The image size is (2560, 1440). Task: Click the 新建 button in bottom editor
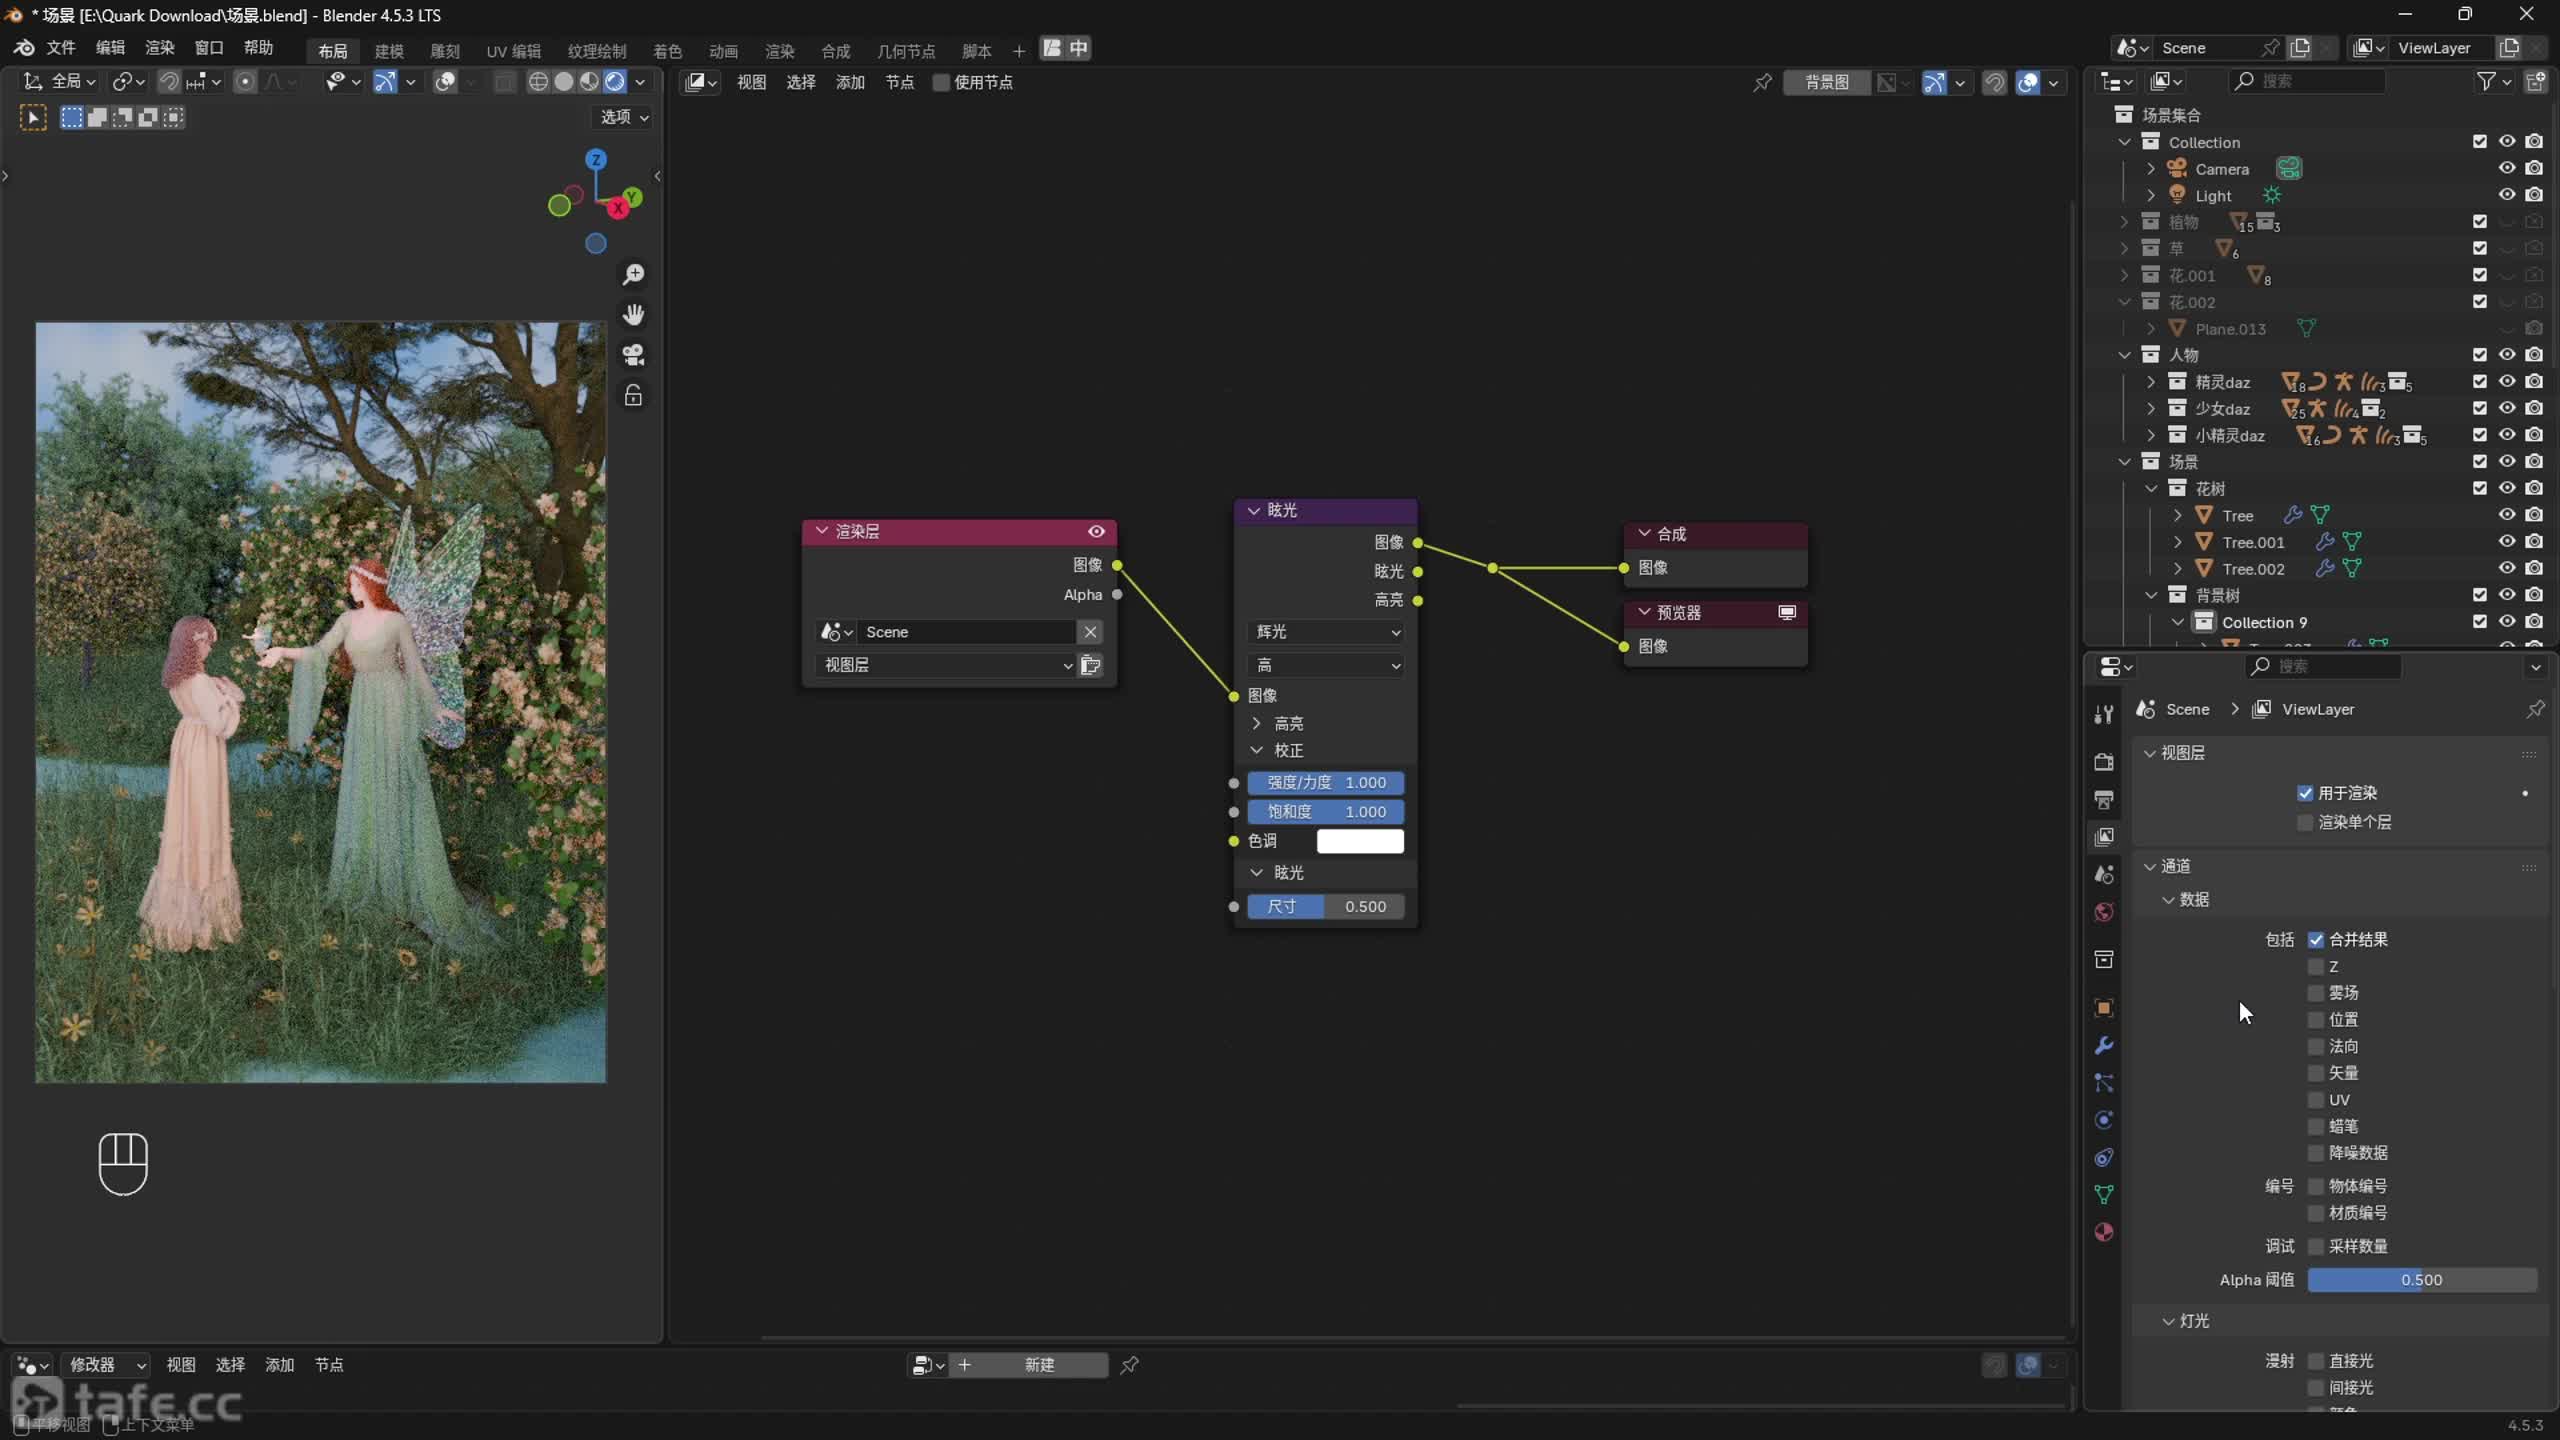point(1038,1365)
